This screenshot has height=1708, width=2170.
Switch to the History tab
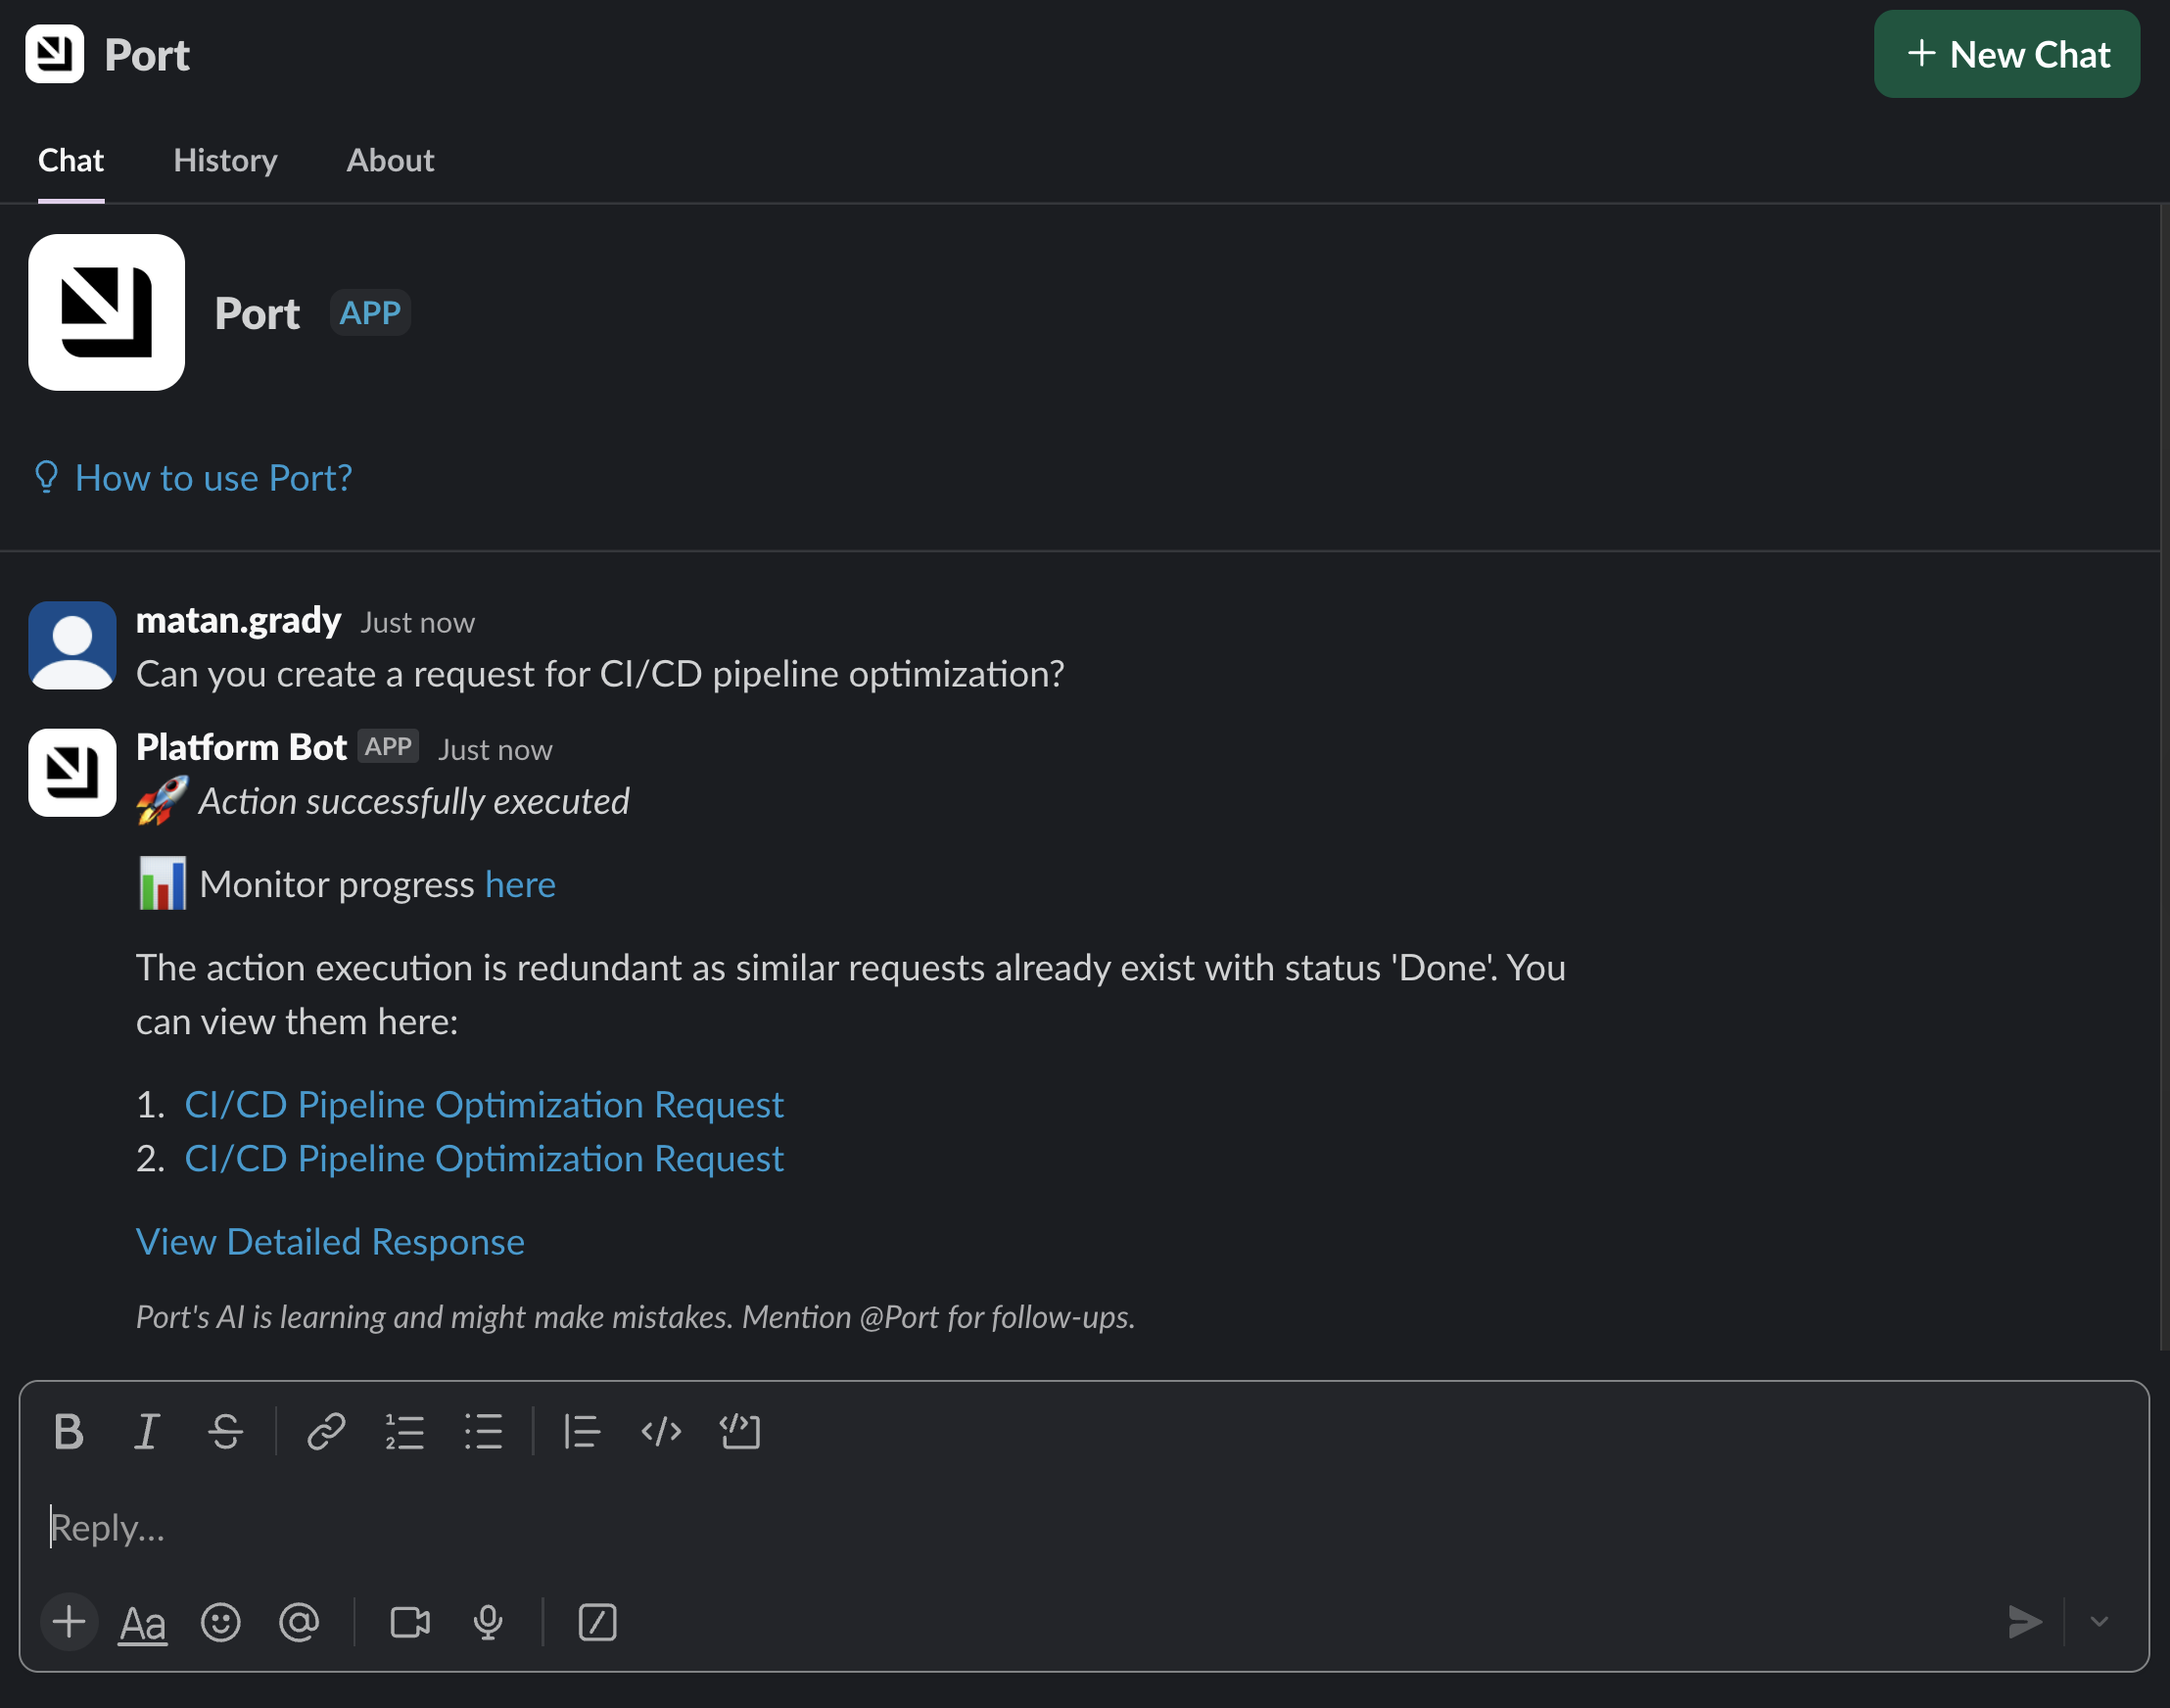[225, 160]
